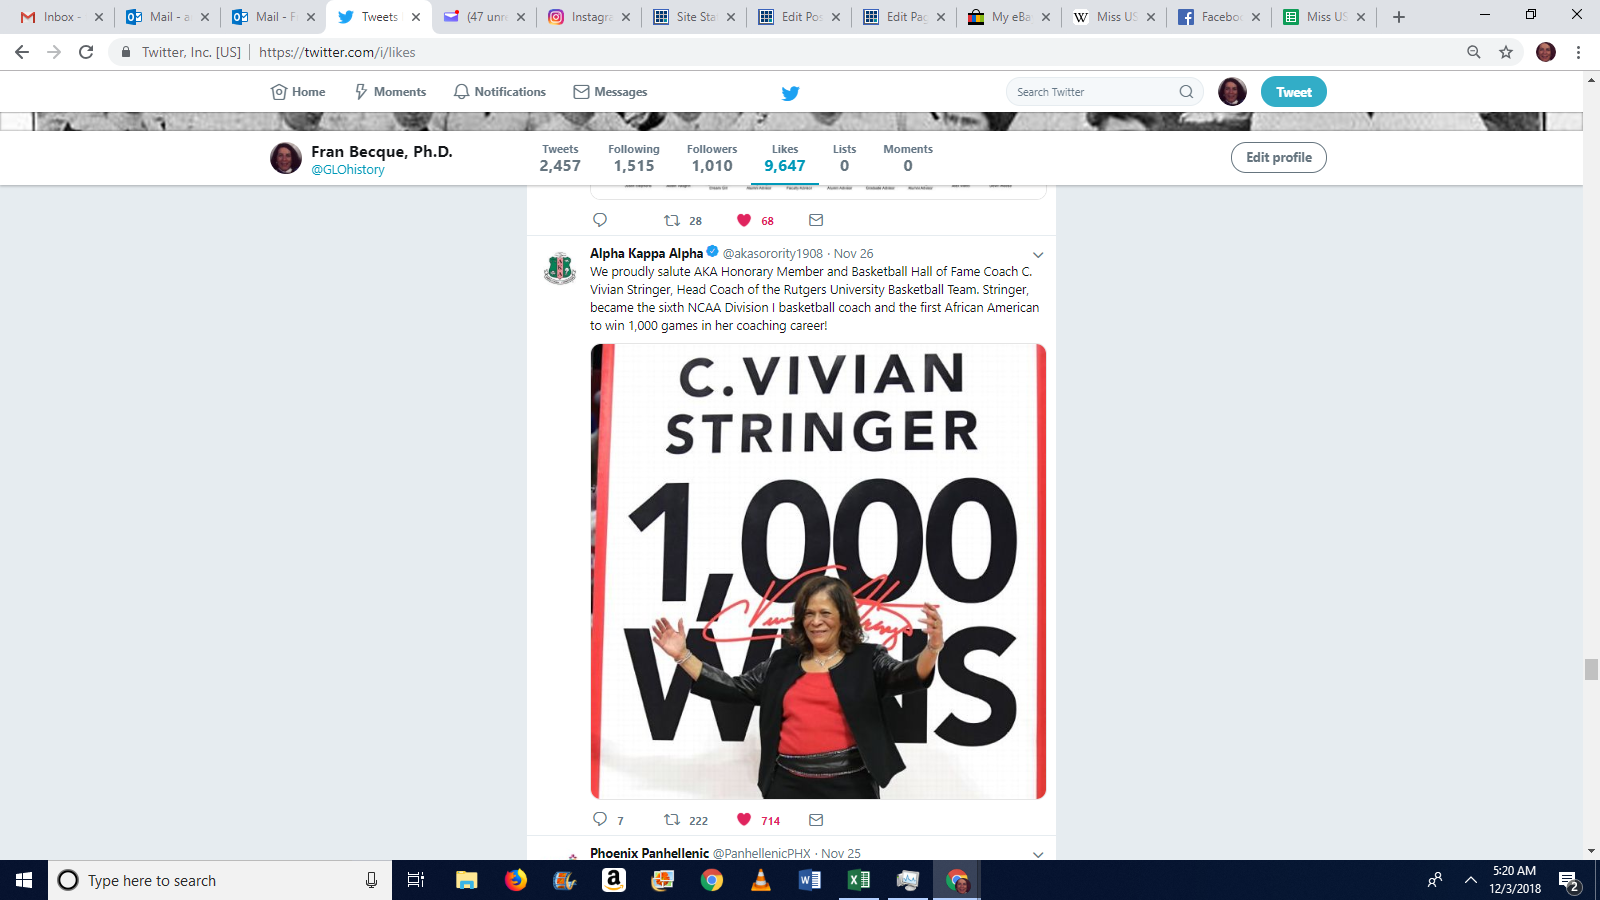
Task: Switch to the Followers tab
Action: click(x=712, y=158)
